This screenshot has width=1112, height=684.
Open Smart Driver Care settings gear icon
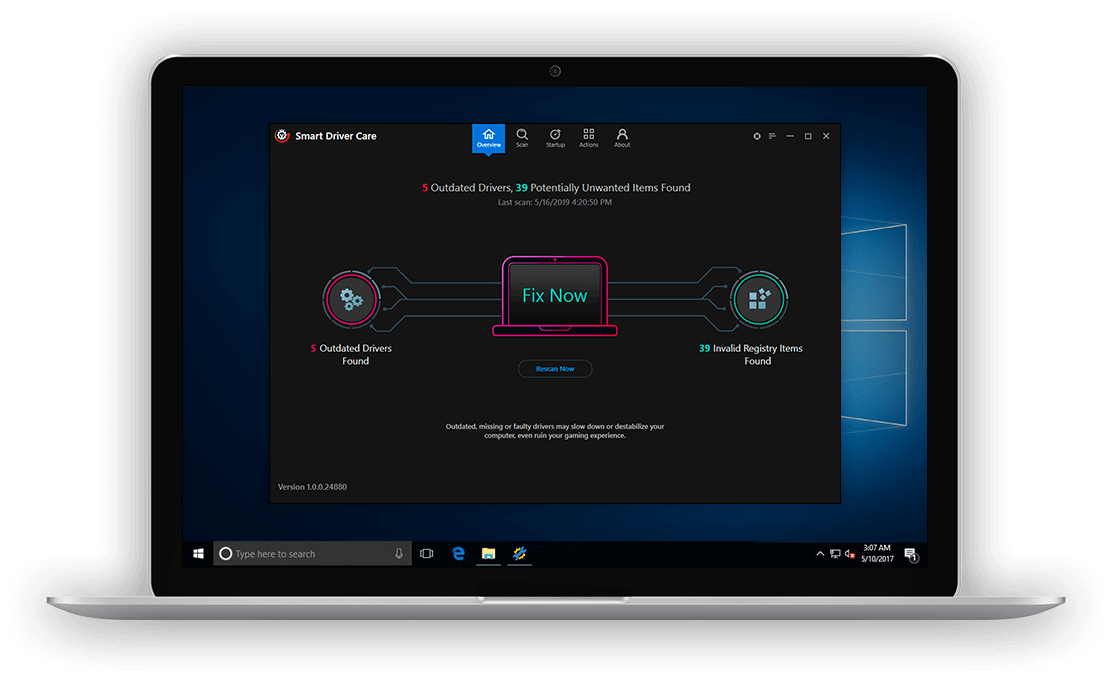[757, 135]
